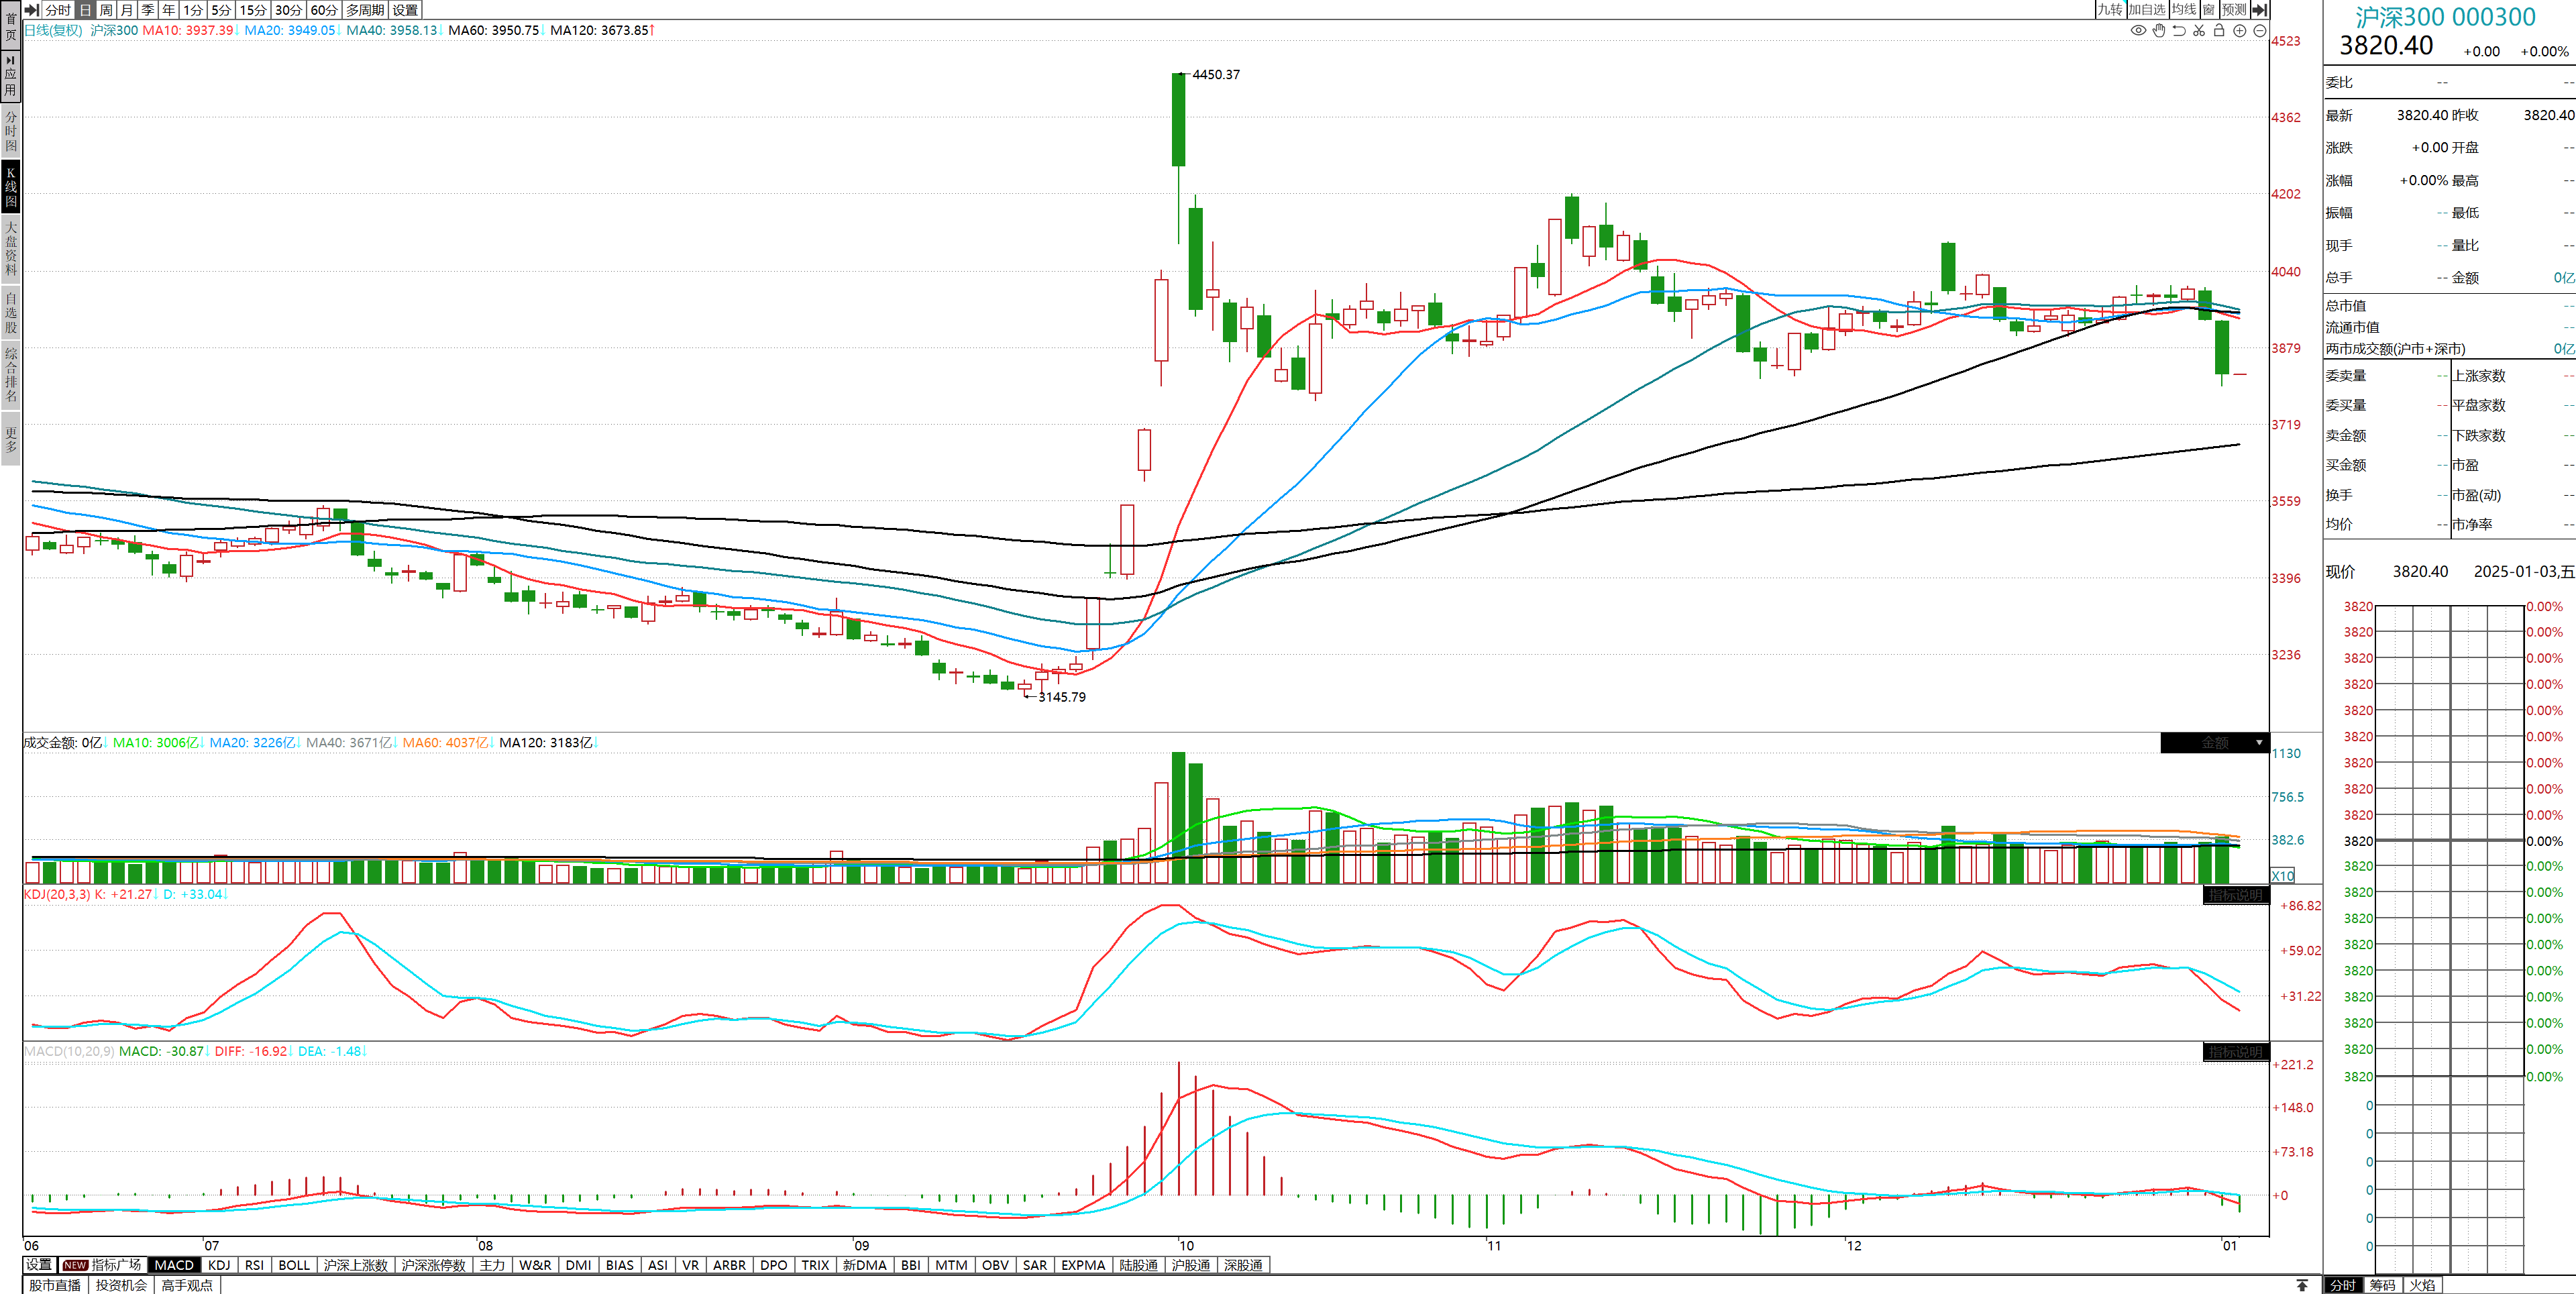The width and height of the screenshot is (2576, 1294).
Task: Open 分时图 in the left sidebar
Action: 11,132
